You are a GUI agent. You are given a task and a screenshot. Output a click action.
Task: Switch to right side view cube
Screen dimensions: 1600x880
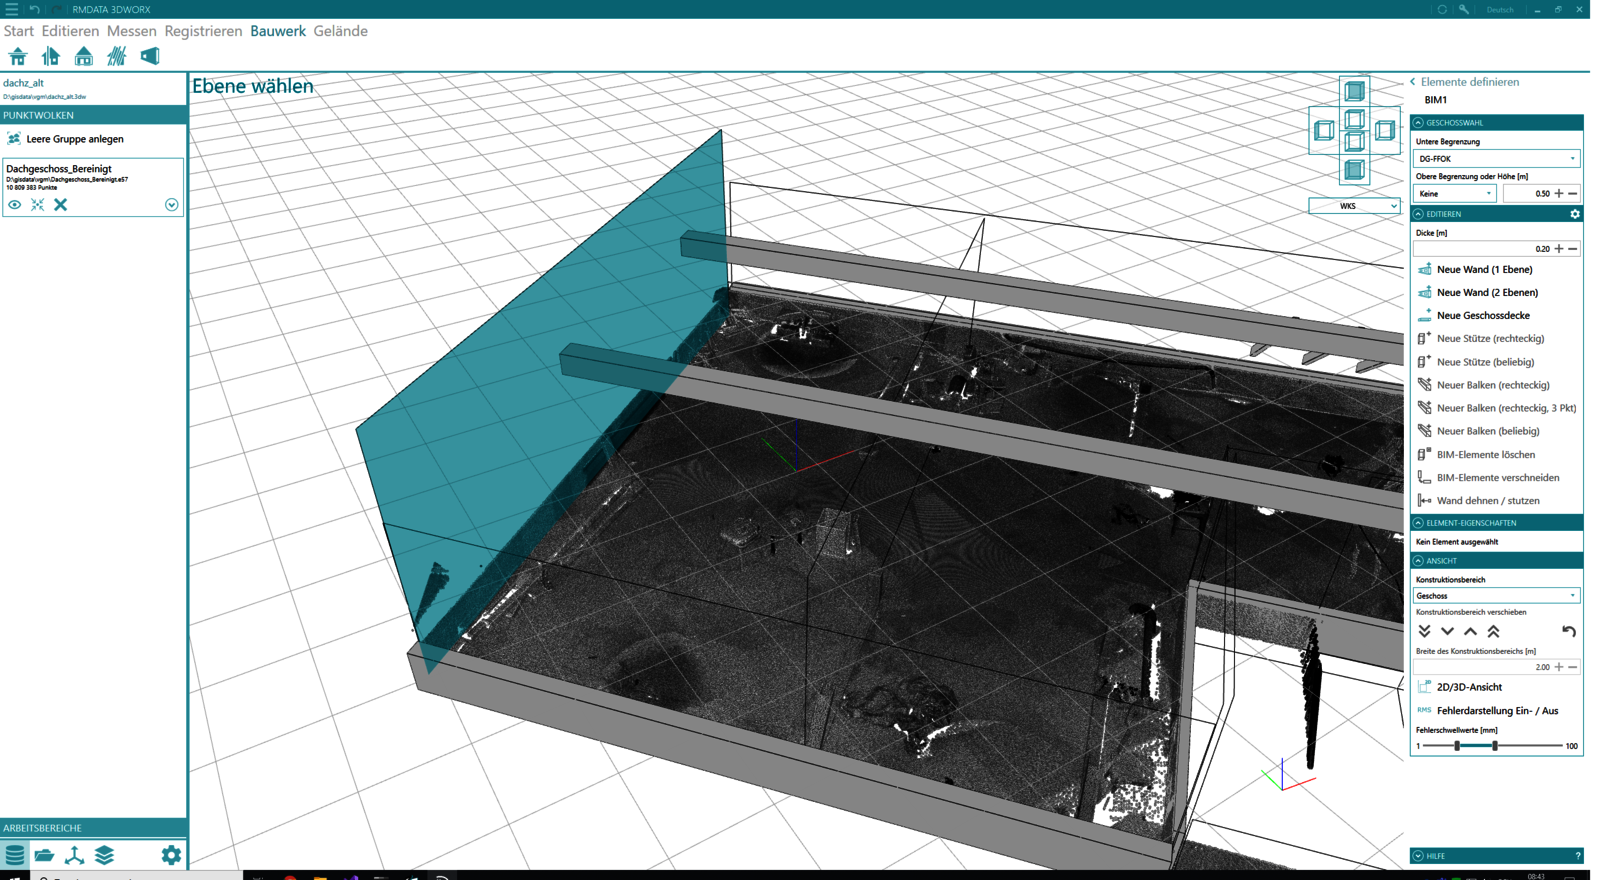click(x=1385, y=130)
